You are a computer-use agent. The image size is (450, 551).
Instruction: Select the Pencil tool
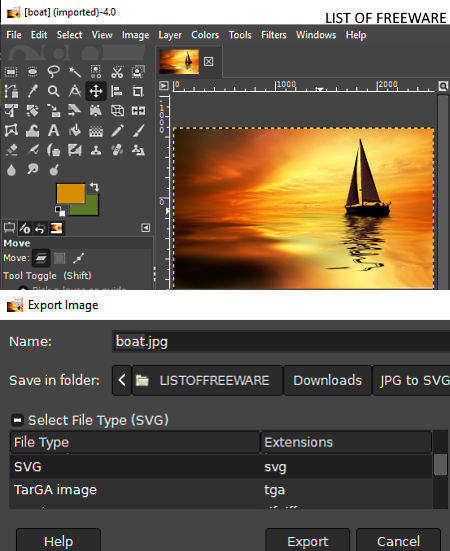click(117, 131)
